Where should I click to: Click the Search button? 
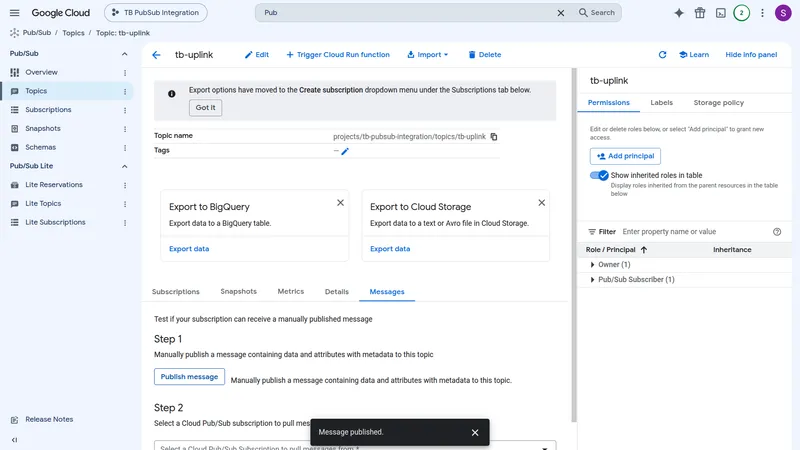pyautogui.click(x=596, y=13)
